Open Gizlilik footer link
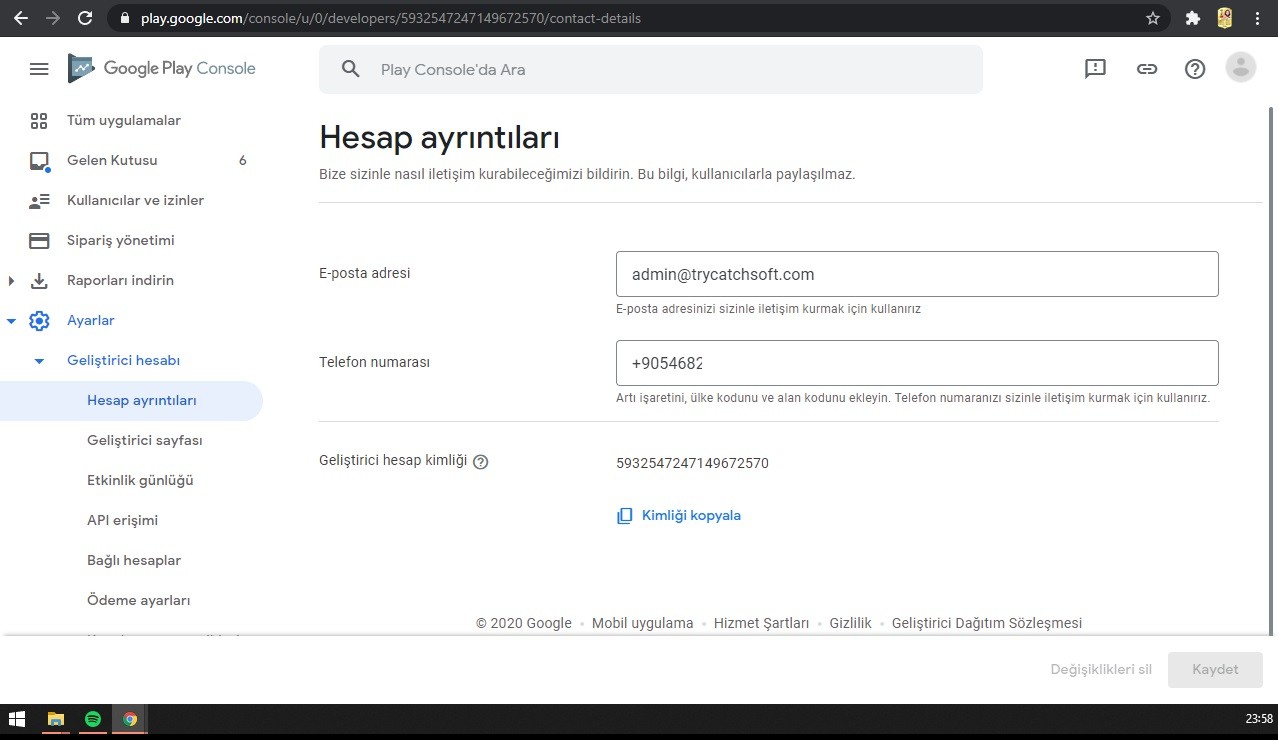 [850, 623]
